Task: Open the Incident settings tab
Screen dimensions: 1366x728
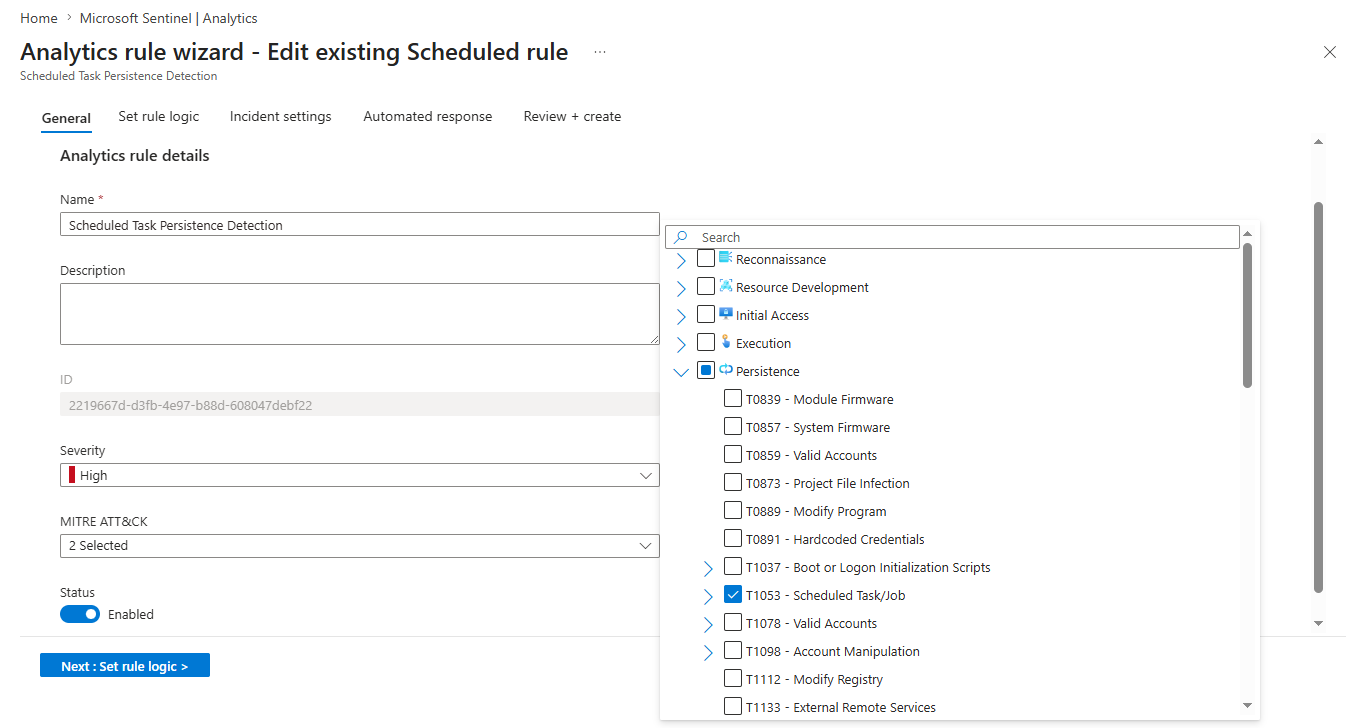Action: [x=281, y=116]
